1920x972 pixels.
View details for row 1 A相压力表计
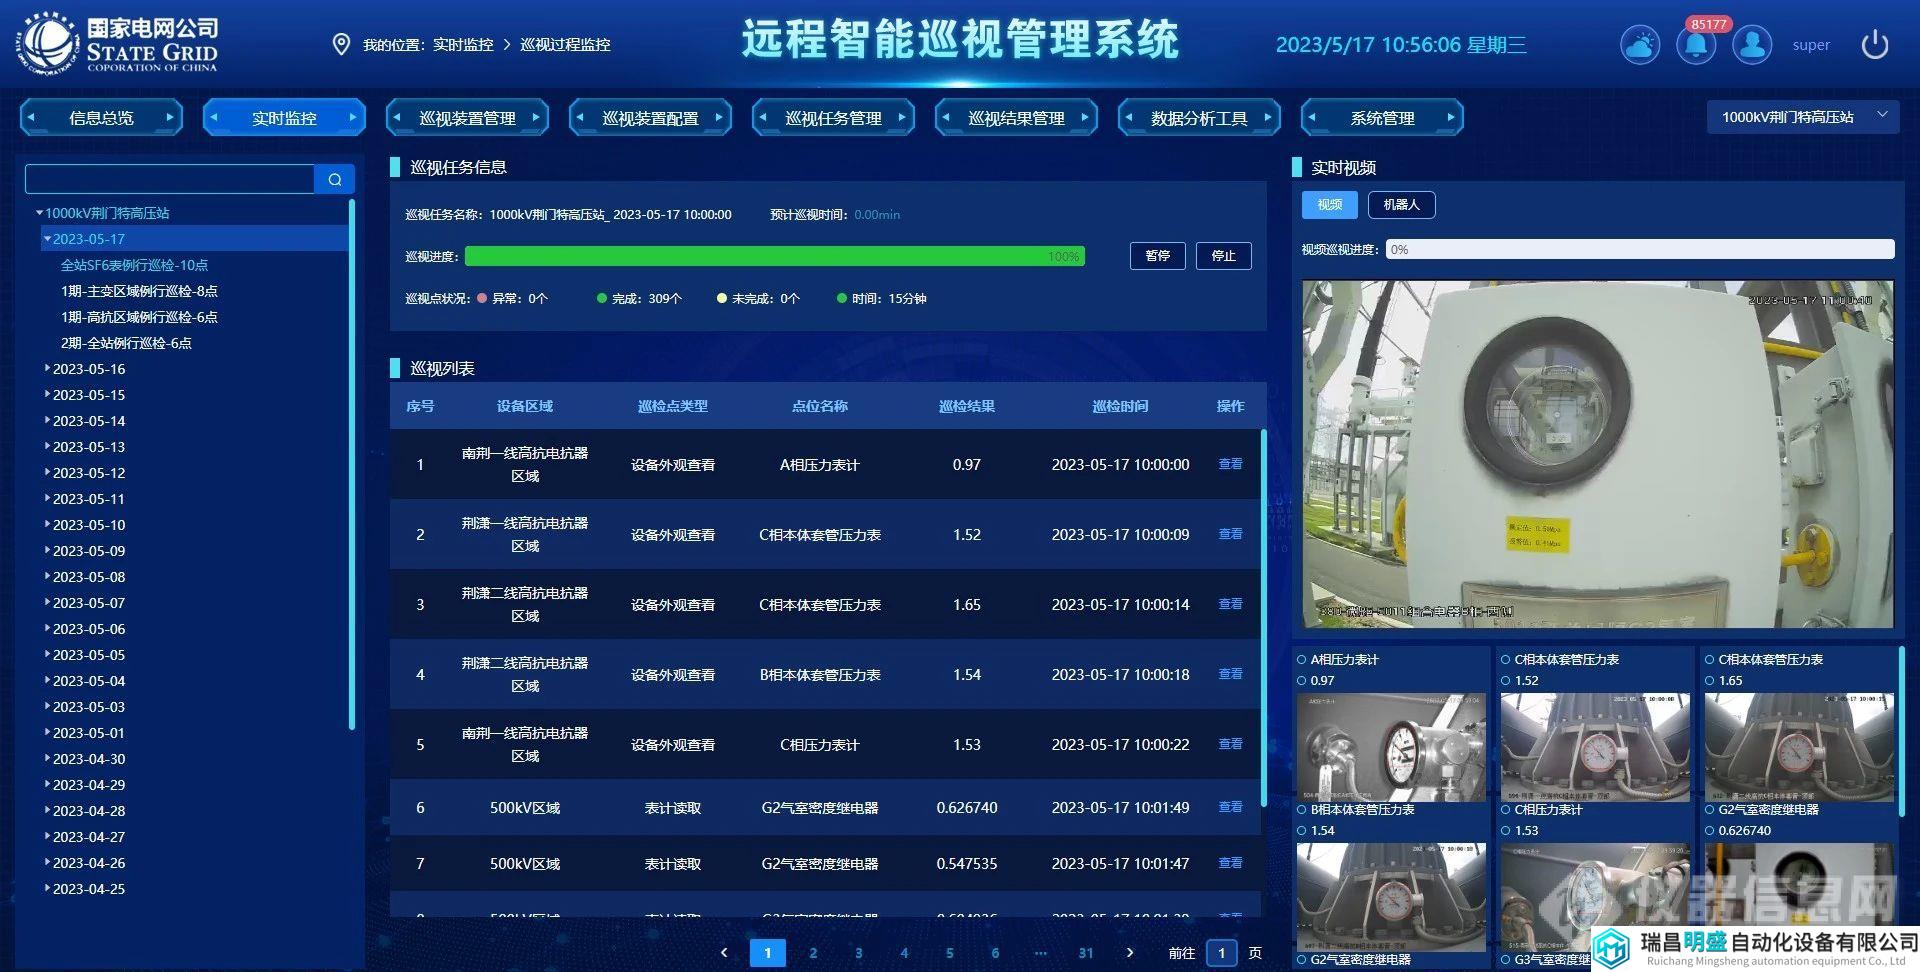[1230, 464]
